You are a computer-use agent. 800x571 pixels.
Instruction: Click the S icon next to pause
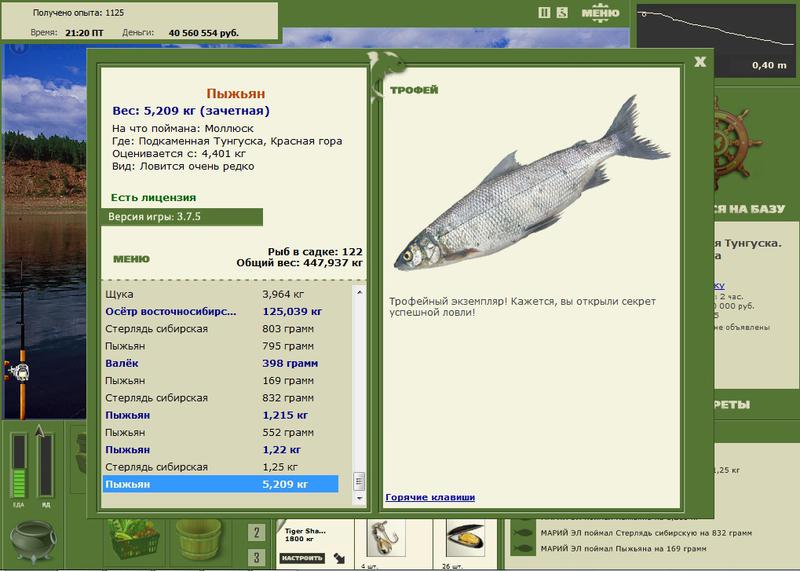click(562, 13)
